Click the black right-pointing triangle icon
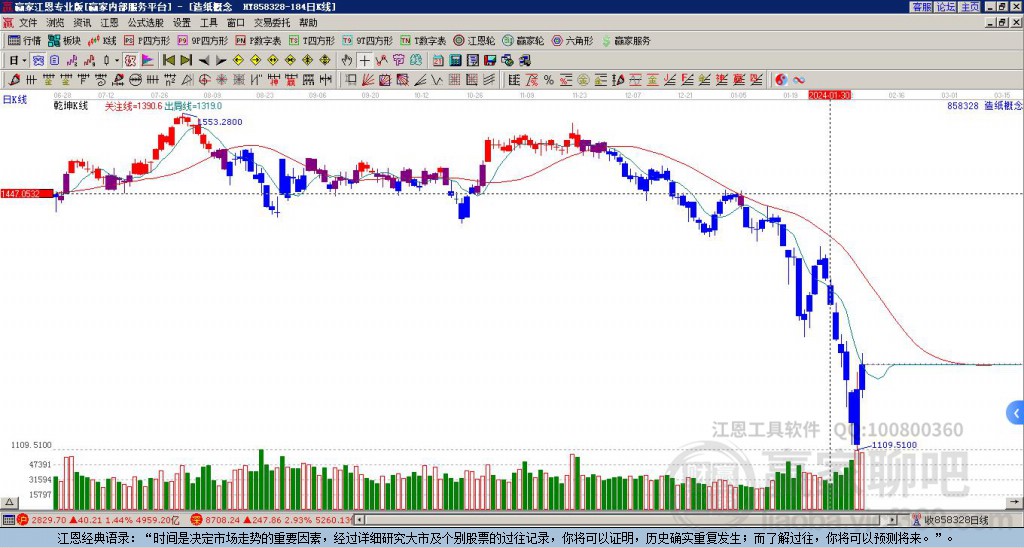The width and height of the screenshot is (1024, 548). (221, 60)
